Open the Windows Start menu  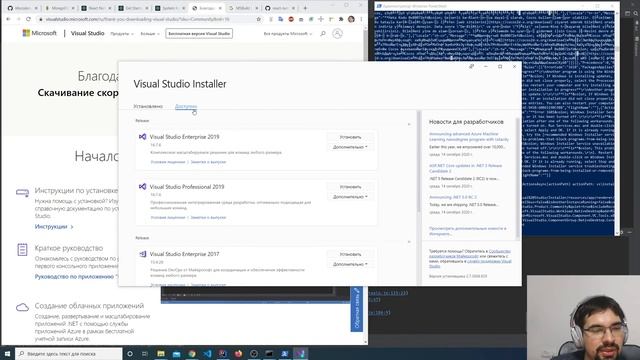click(7, 353)
